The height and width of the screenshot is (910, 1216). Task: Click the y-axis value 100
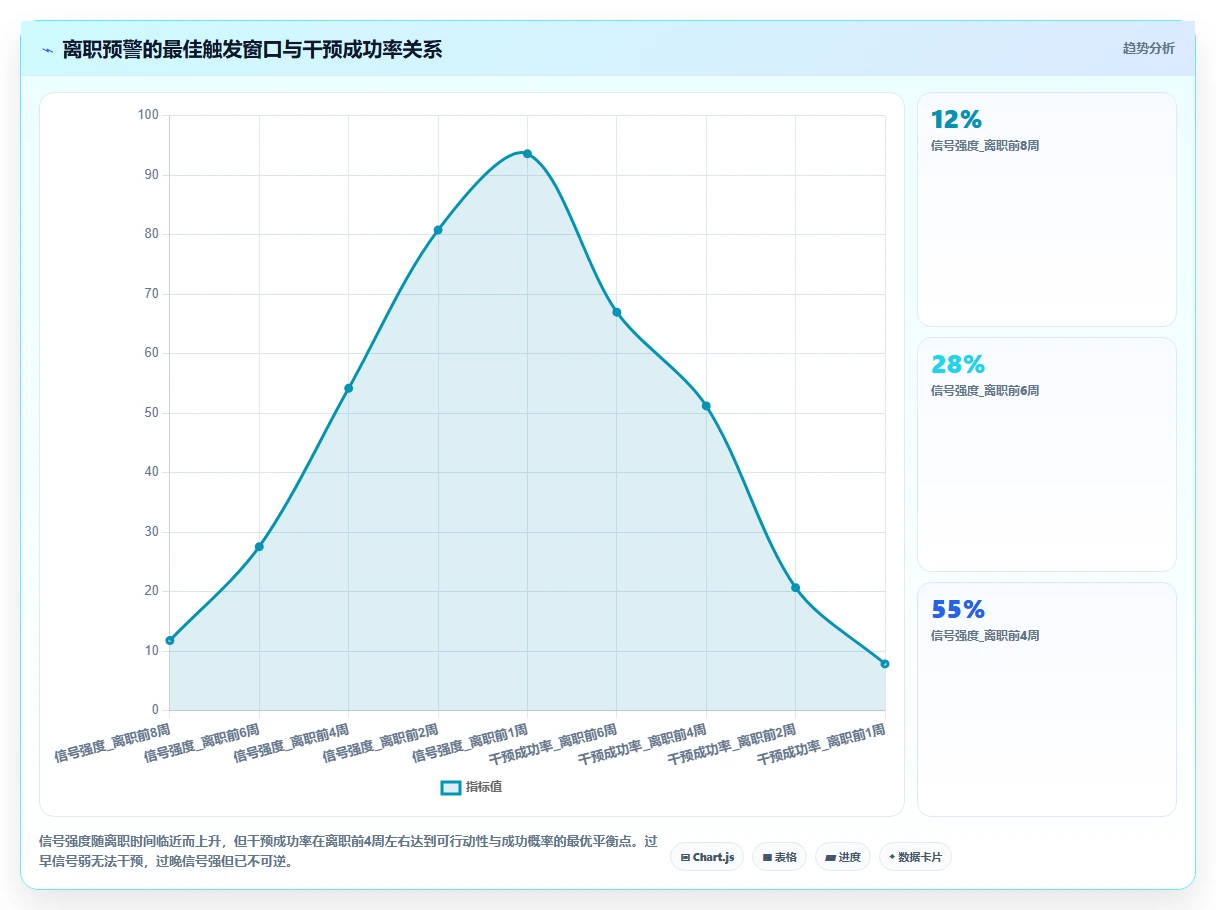pos(149,115)
